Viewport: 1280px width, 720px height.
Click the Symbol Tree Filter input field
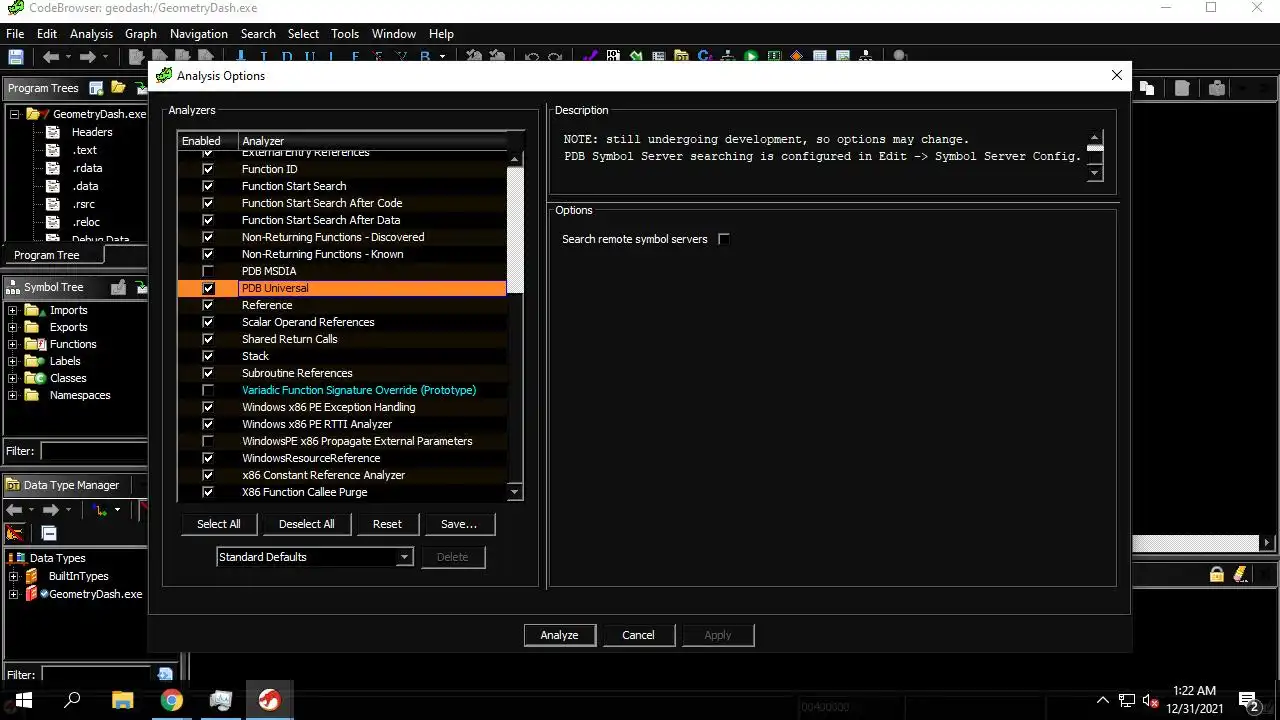click(x=94, y=452)
